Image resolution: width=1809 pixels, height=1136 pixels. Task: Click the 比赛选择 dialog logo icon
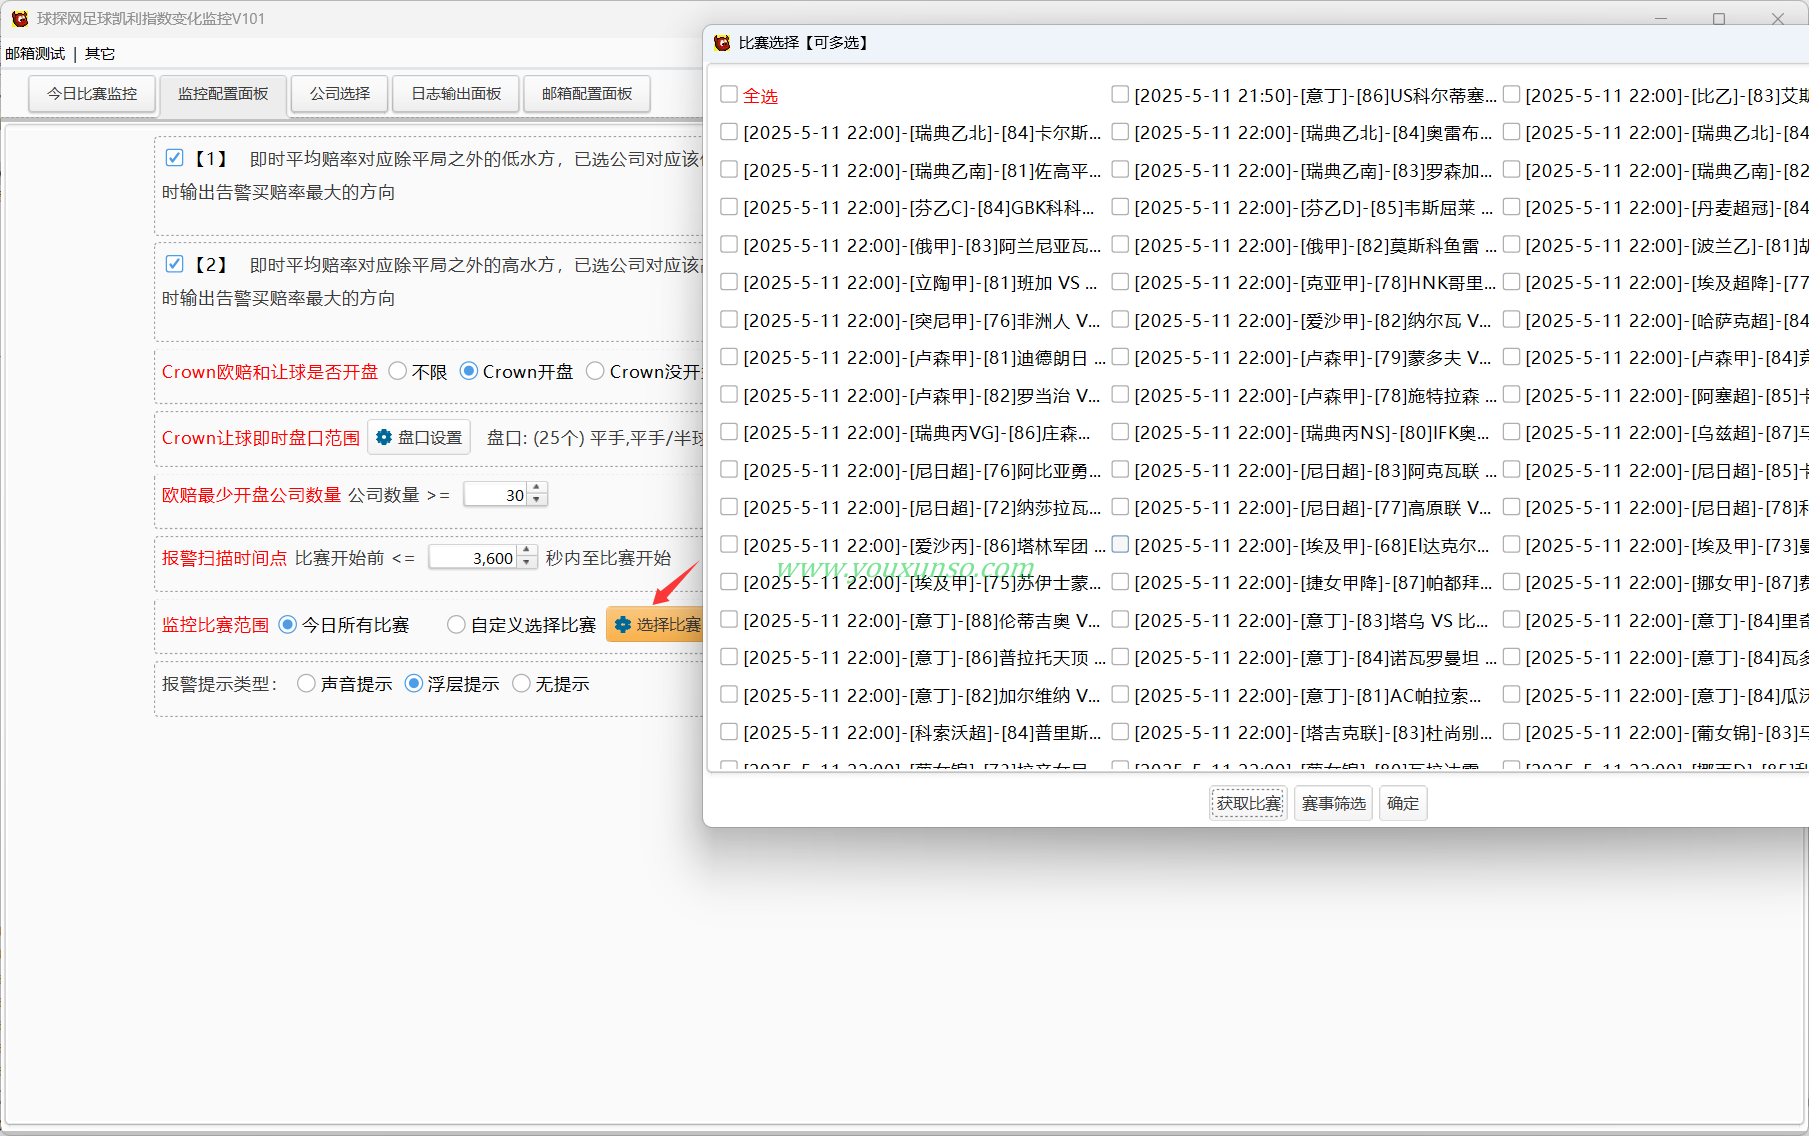coord(722,43)
